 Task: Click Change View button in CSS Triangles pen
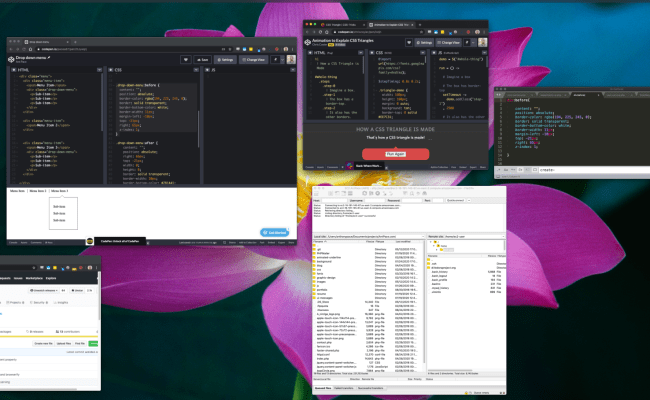tap(449, 42)
